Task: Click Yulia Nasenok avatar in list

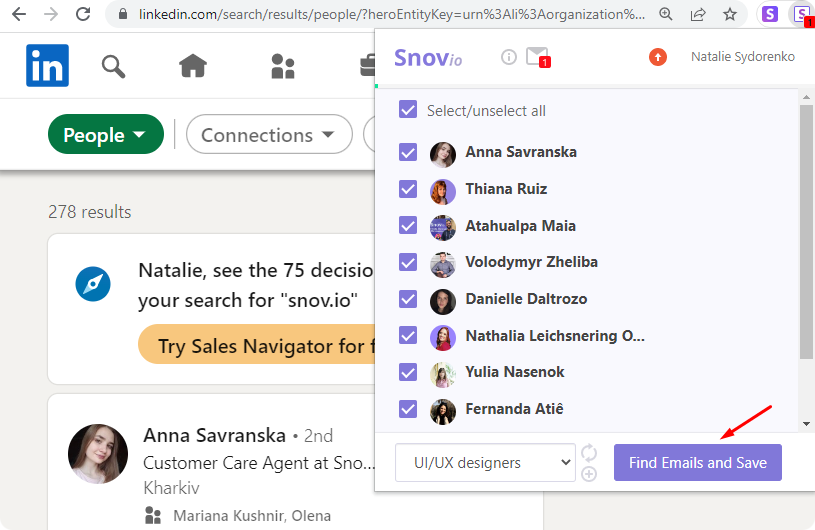Action: point(443,375)
